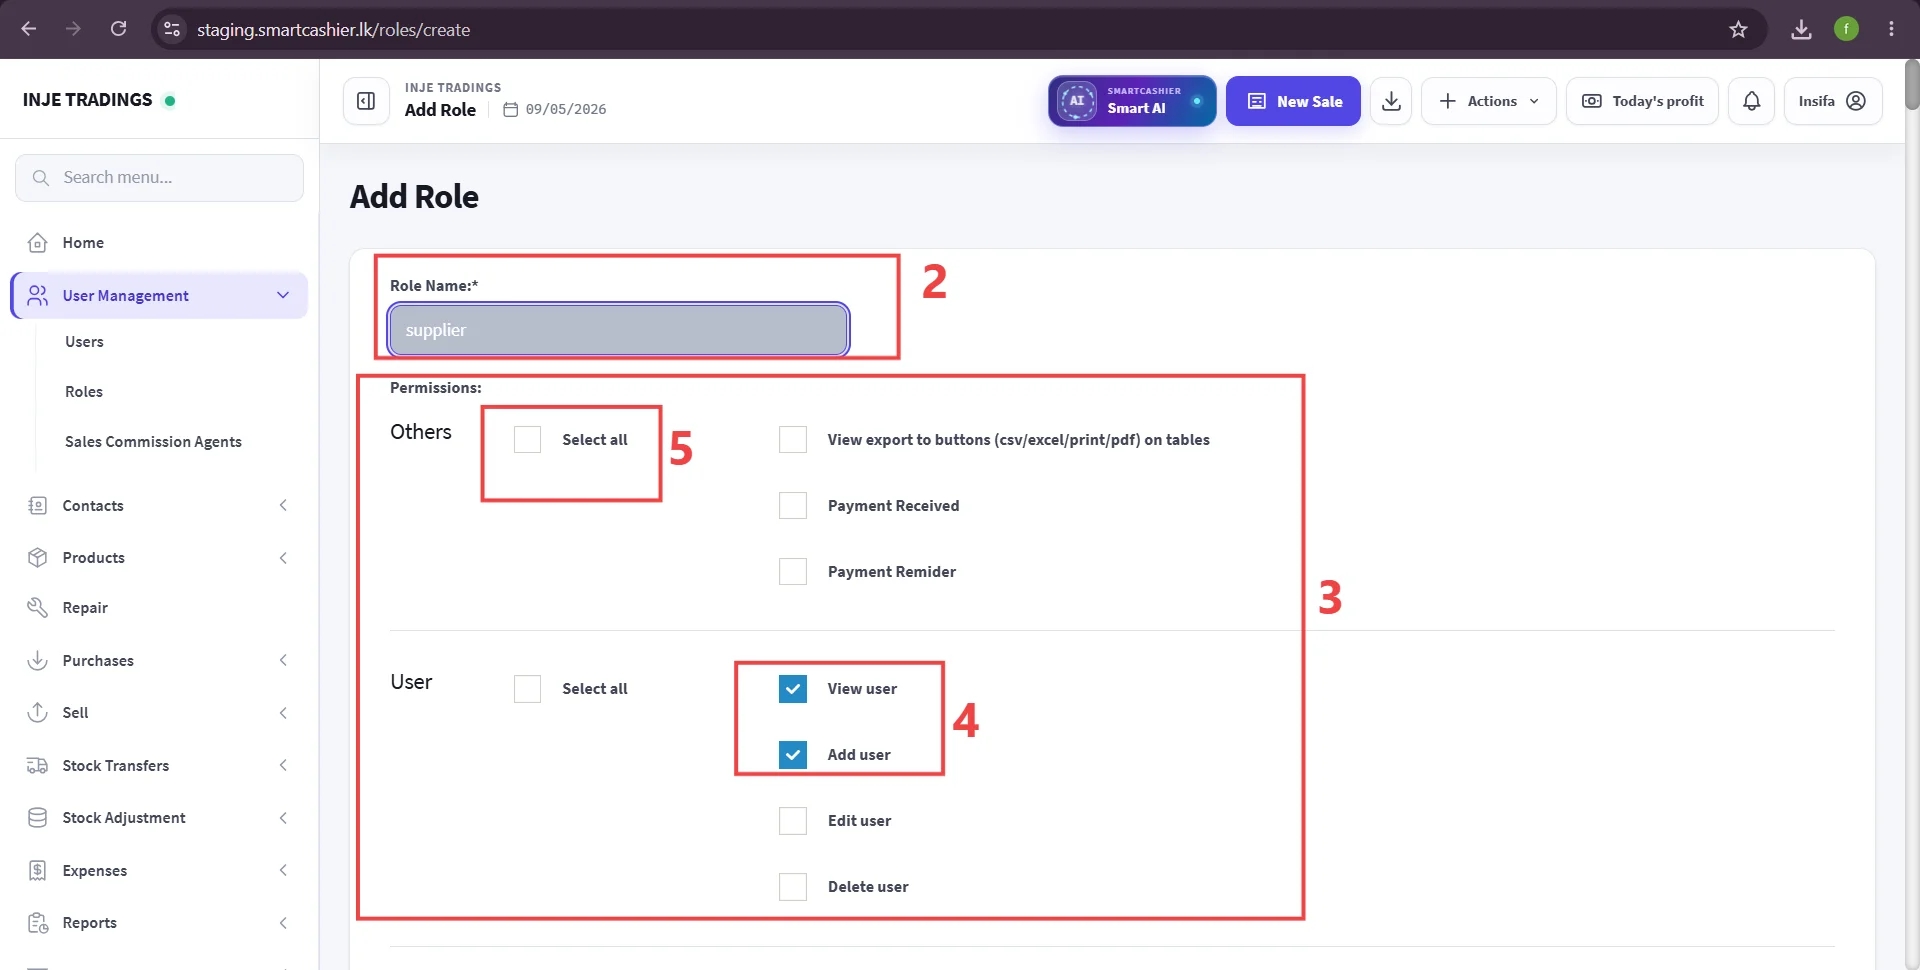1920x970 pixels.
Task: Expand the Purchases submenu arrow
Action: pos(283,661)
